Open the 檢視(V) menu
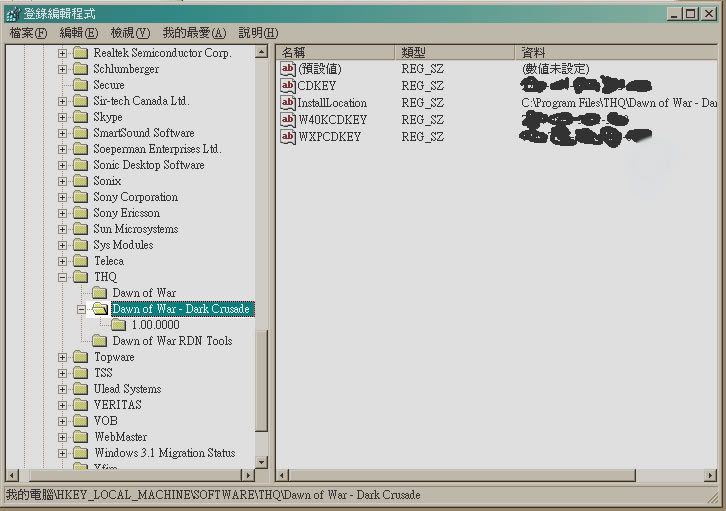726x511 pixels. coord(131,33)
